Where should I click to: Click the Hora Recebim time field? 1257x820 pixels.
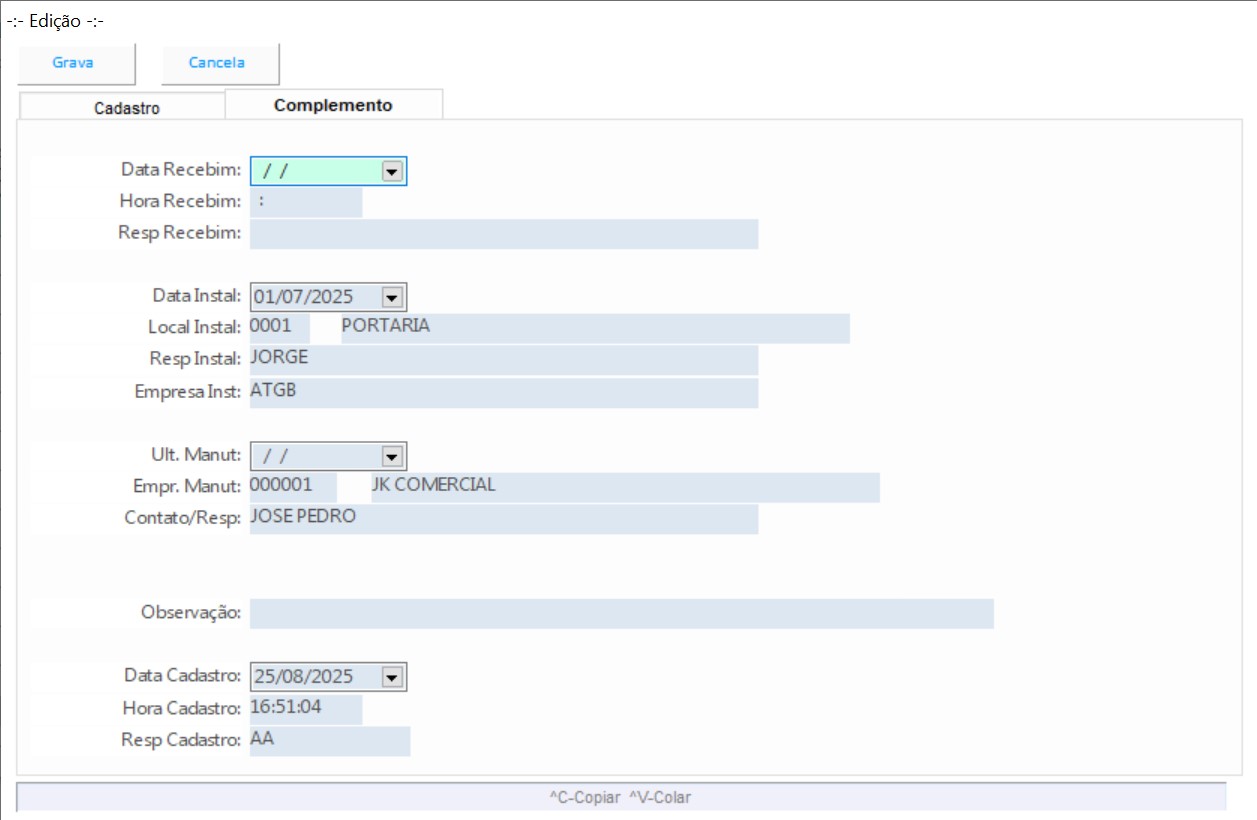[x=305, y=202]
